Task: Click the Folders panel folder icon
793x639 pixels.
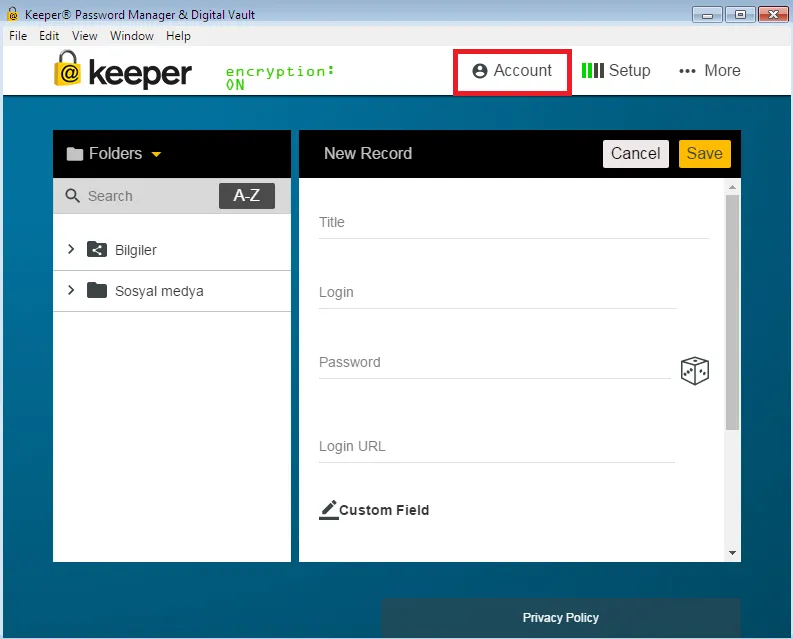Action: tap(75, 154)
